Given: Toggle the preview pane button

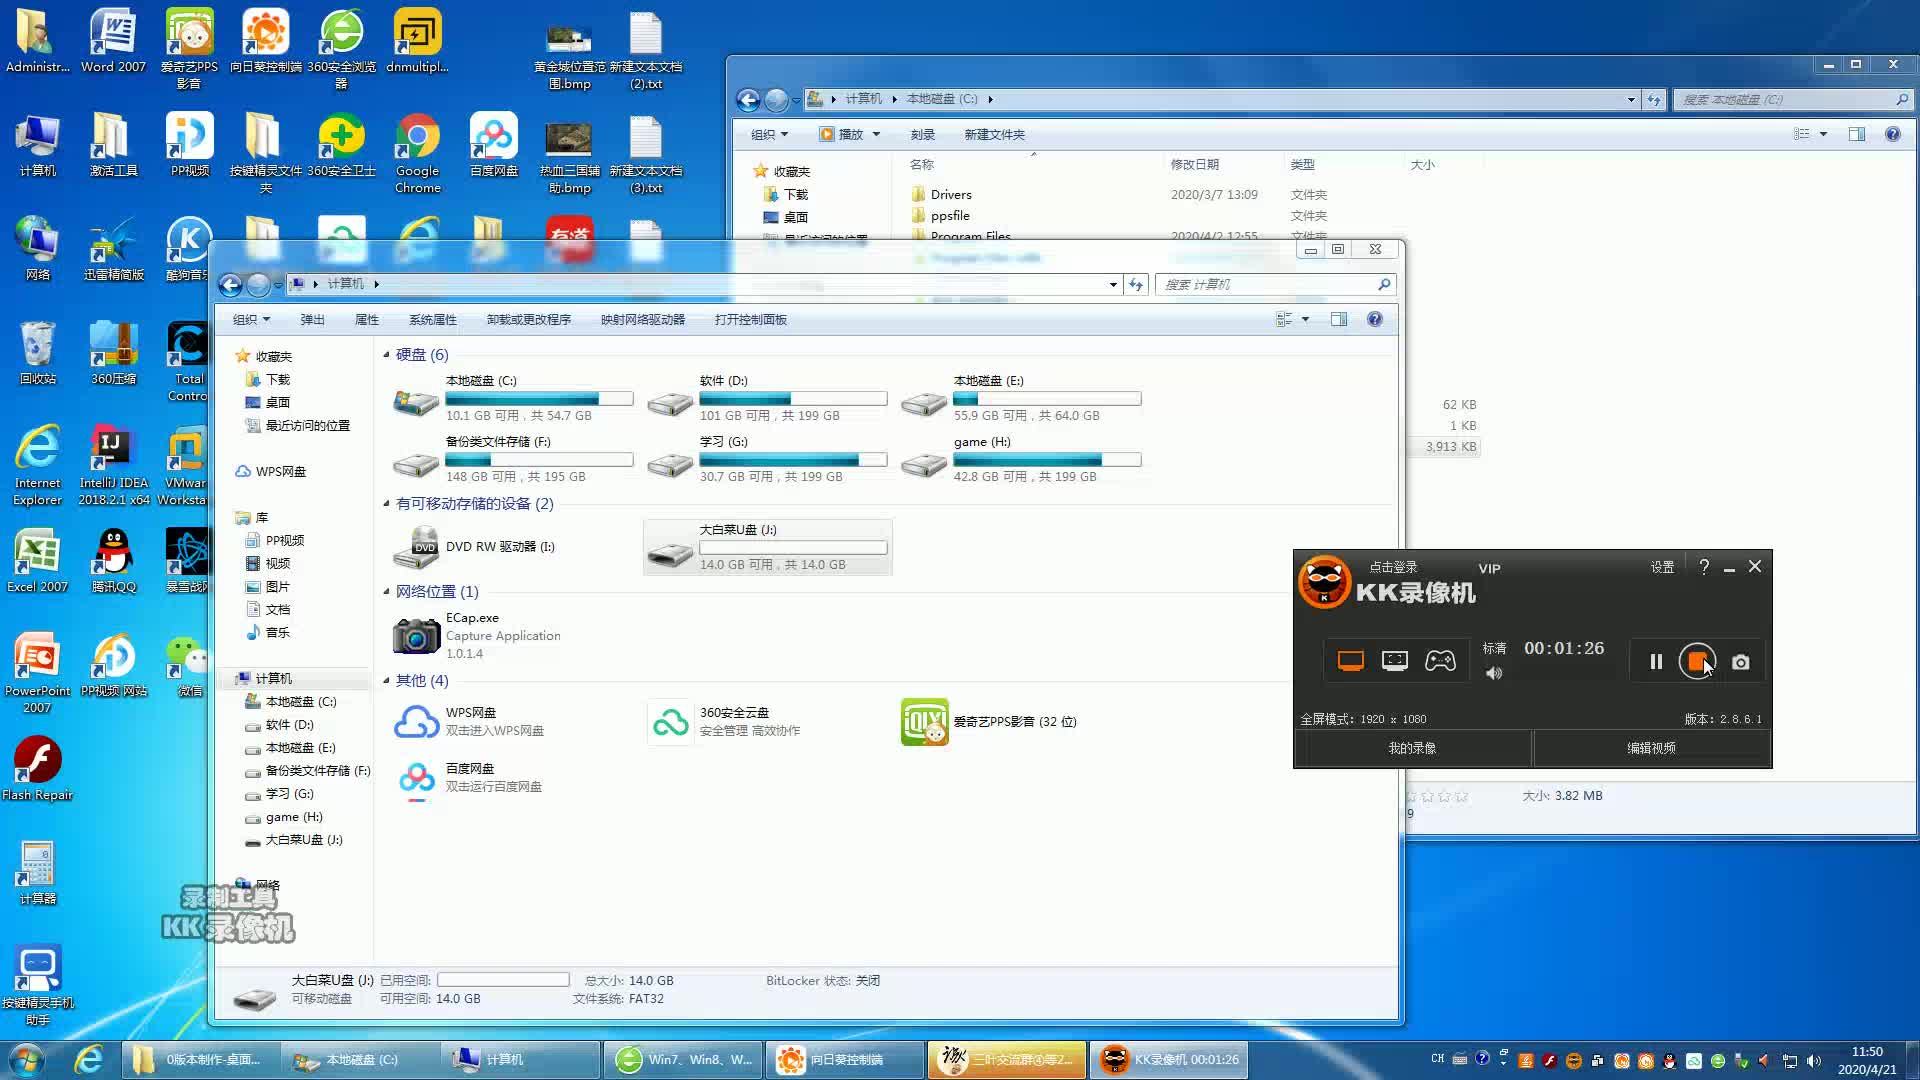Looking at the screenshot, I should (x=1339, y=320).
